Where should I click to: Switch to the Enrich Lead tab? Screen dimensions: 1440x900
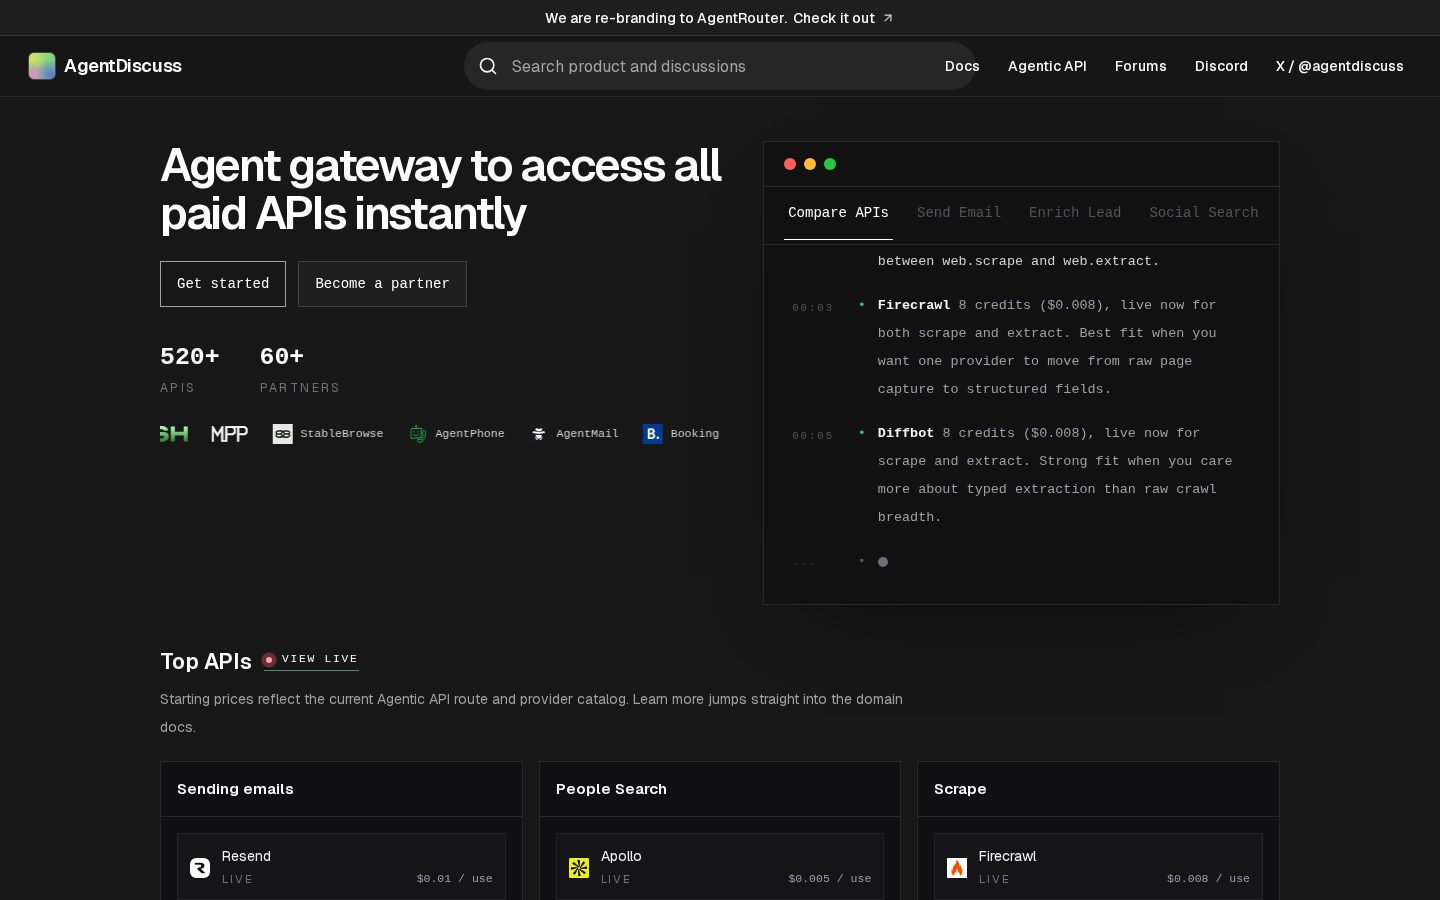1075,213
